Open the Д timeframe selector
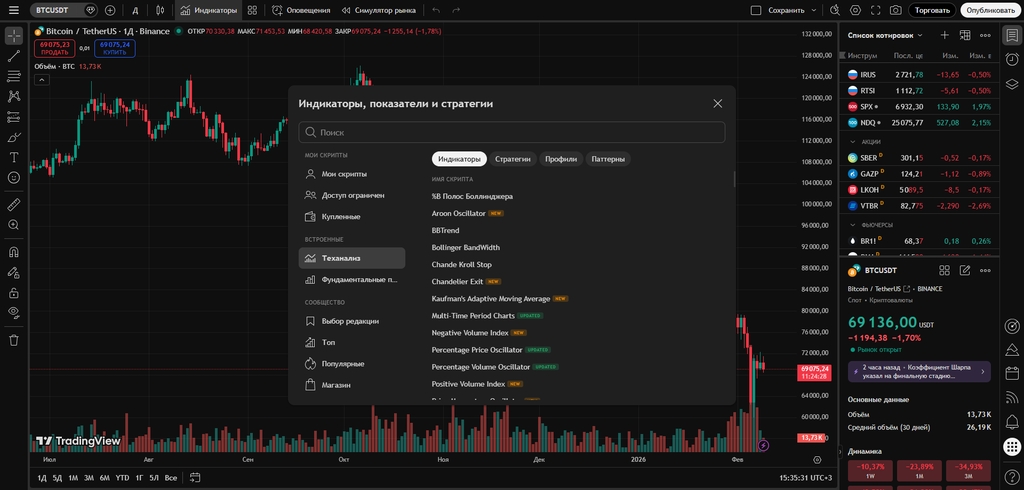This screenshot has width=1024, height=490. [135, 10]
